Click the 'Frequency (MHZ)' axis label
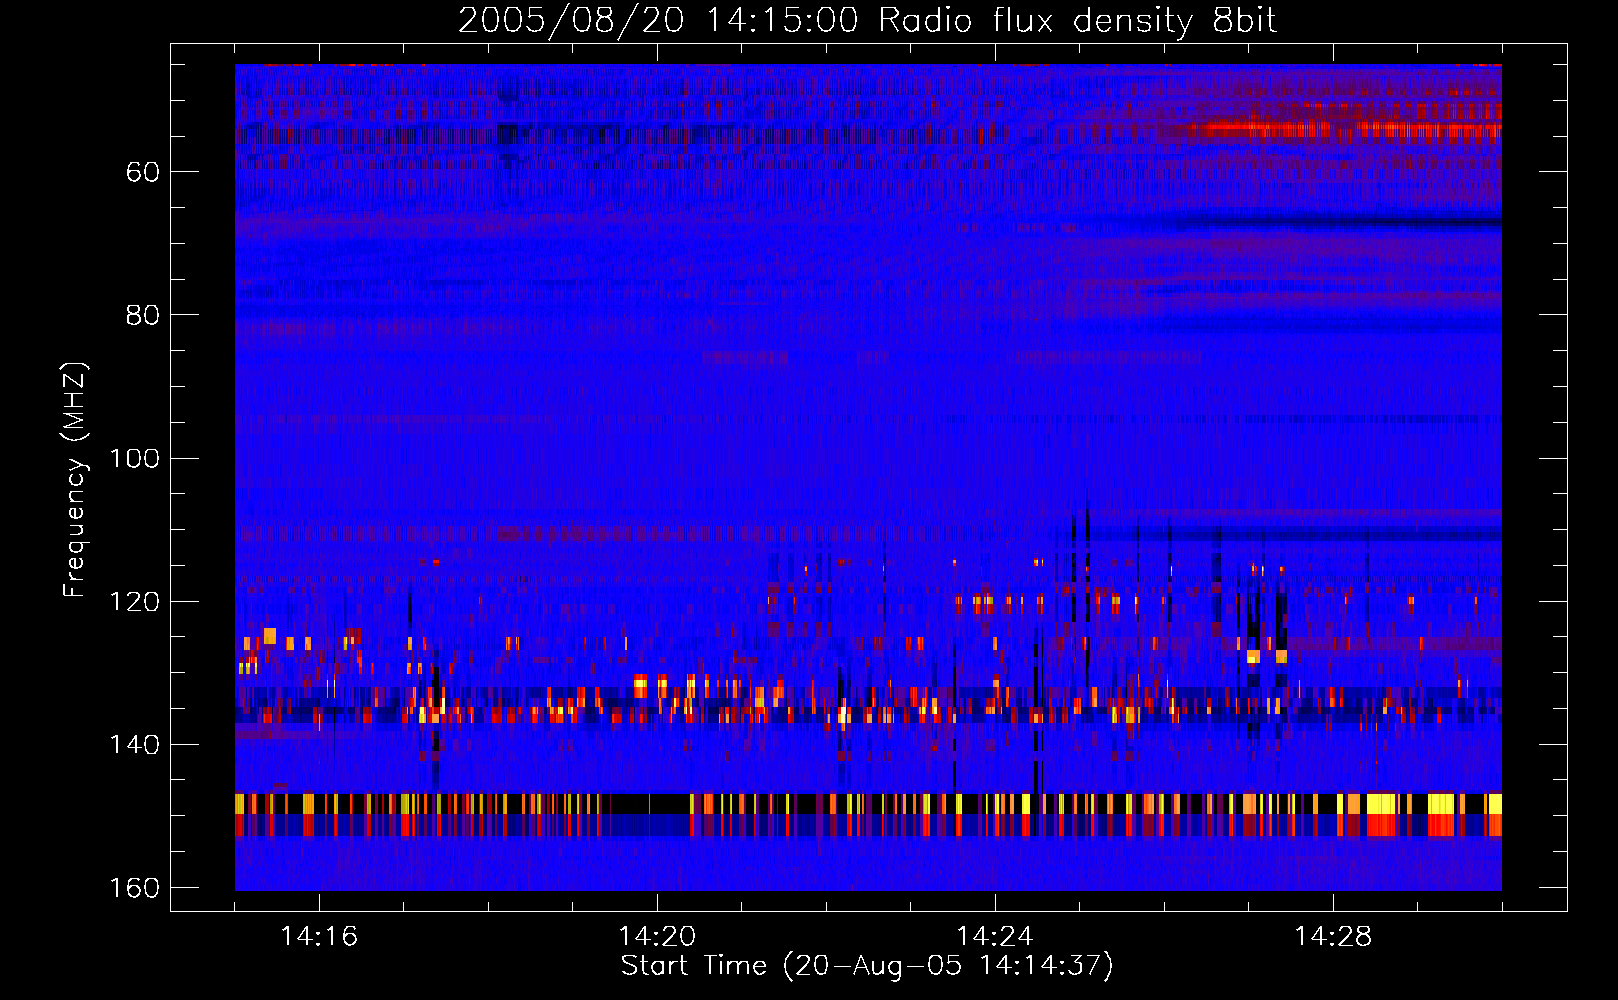The width and height of the screenshot is (1618, 1000). click(75, 480)
